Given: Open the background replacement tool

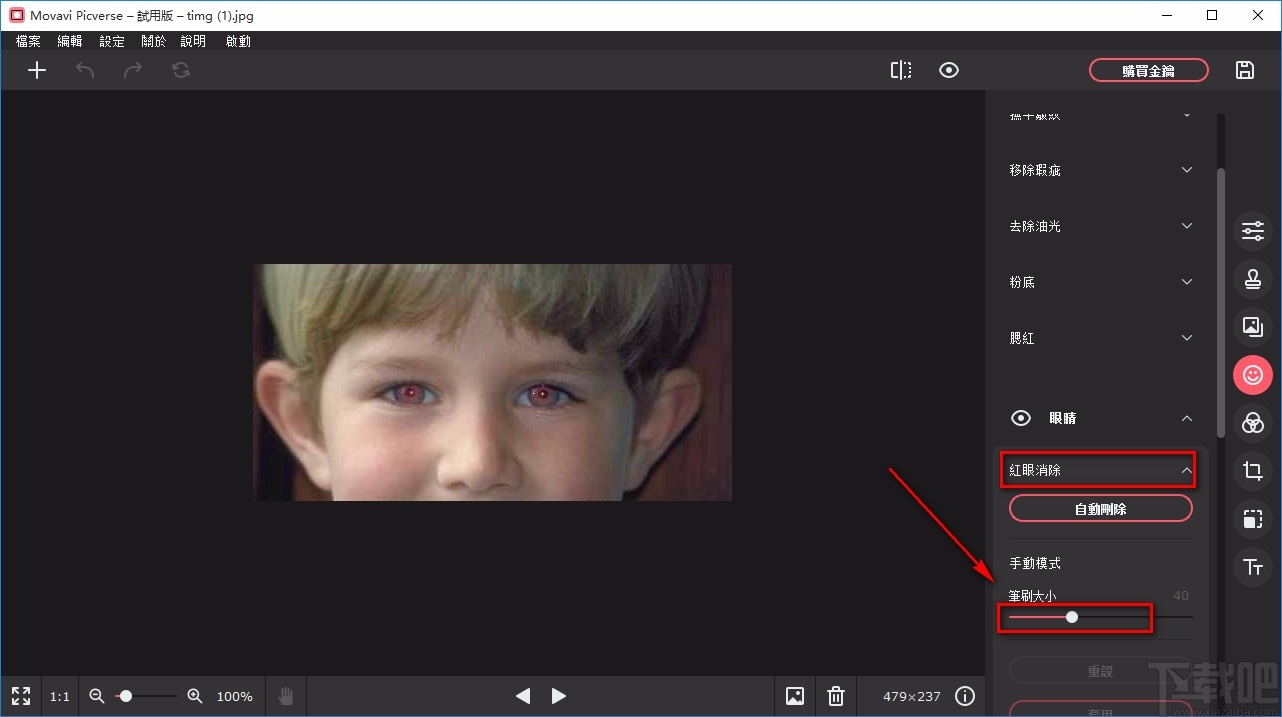Looking at the screenshot, I should [x=1253, y=326].
